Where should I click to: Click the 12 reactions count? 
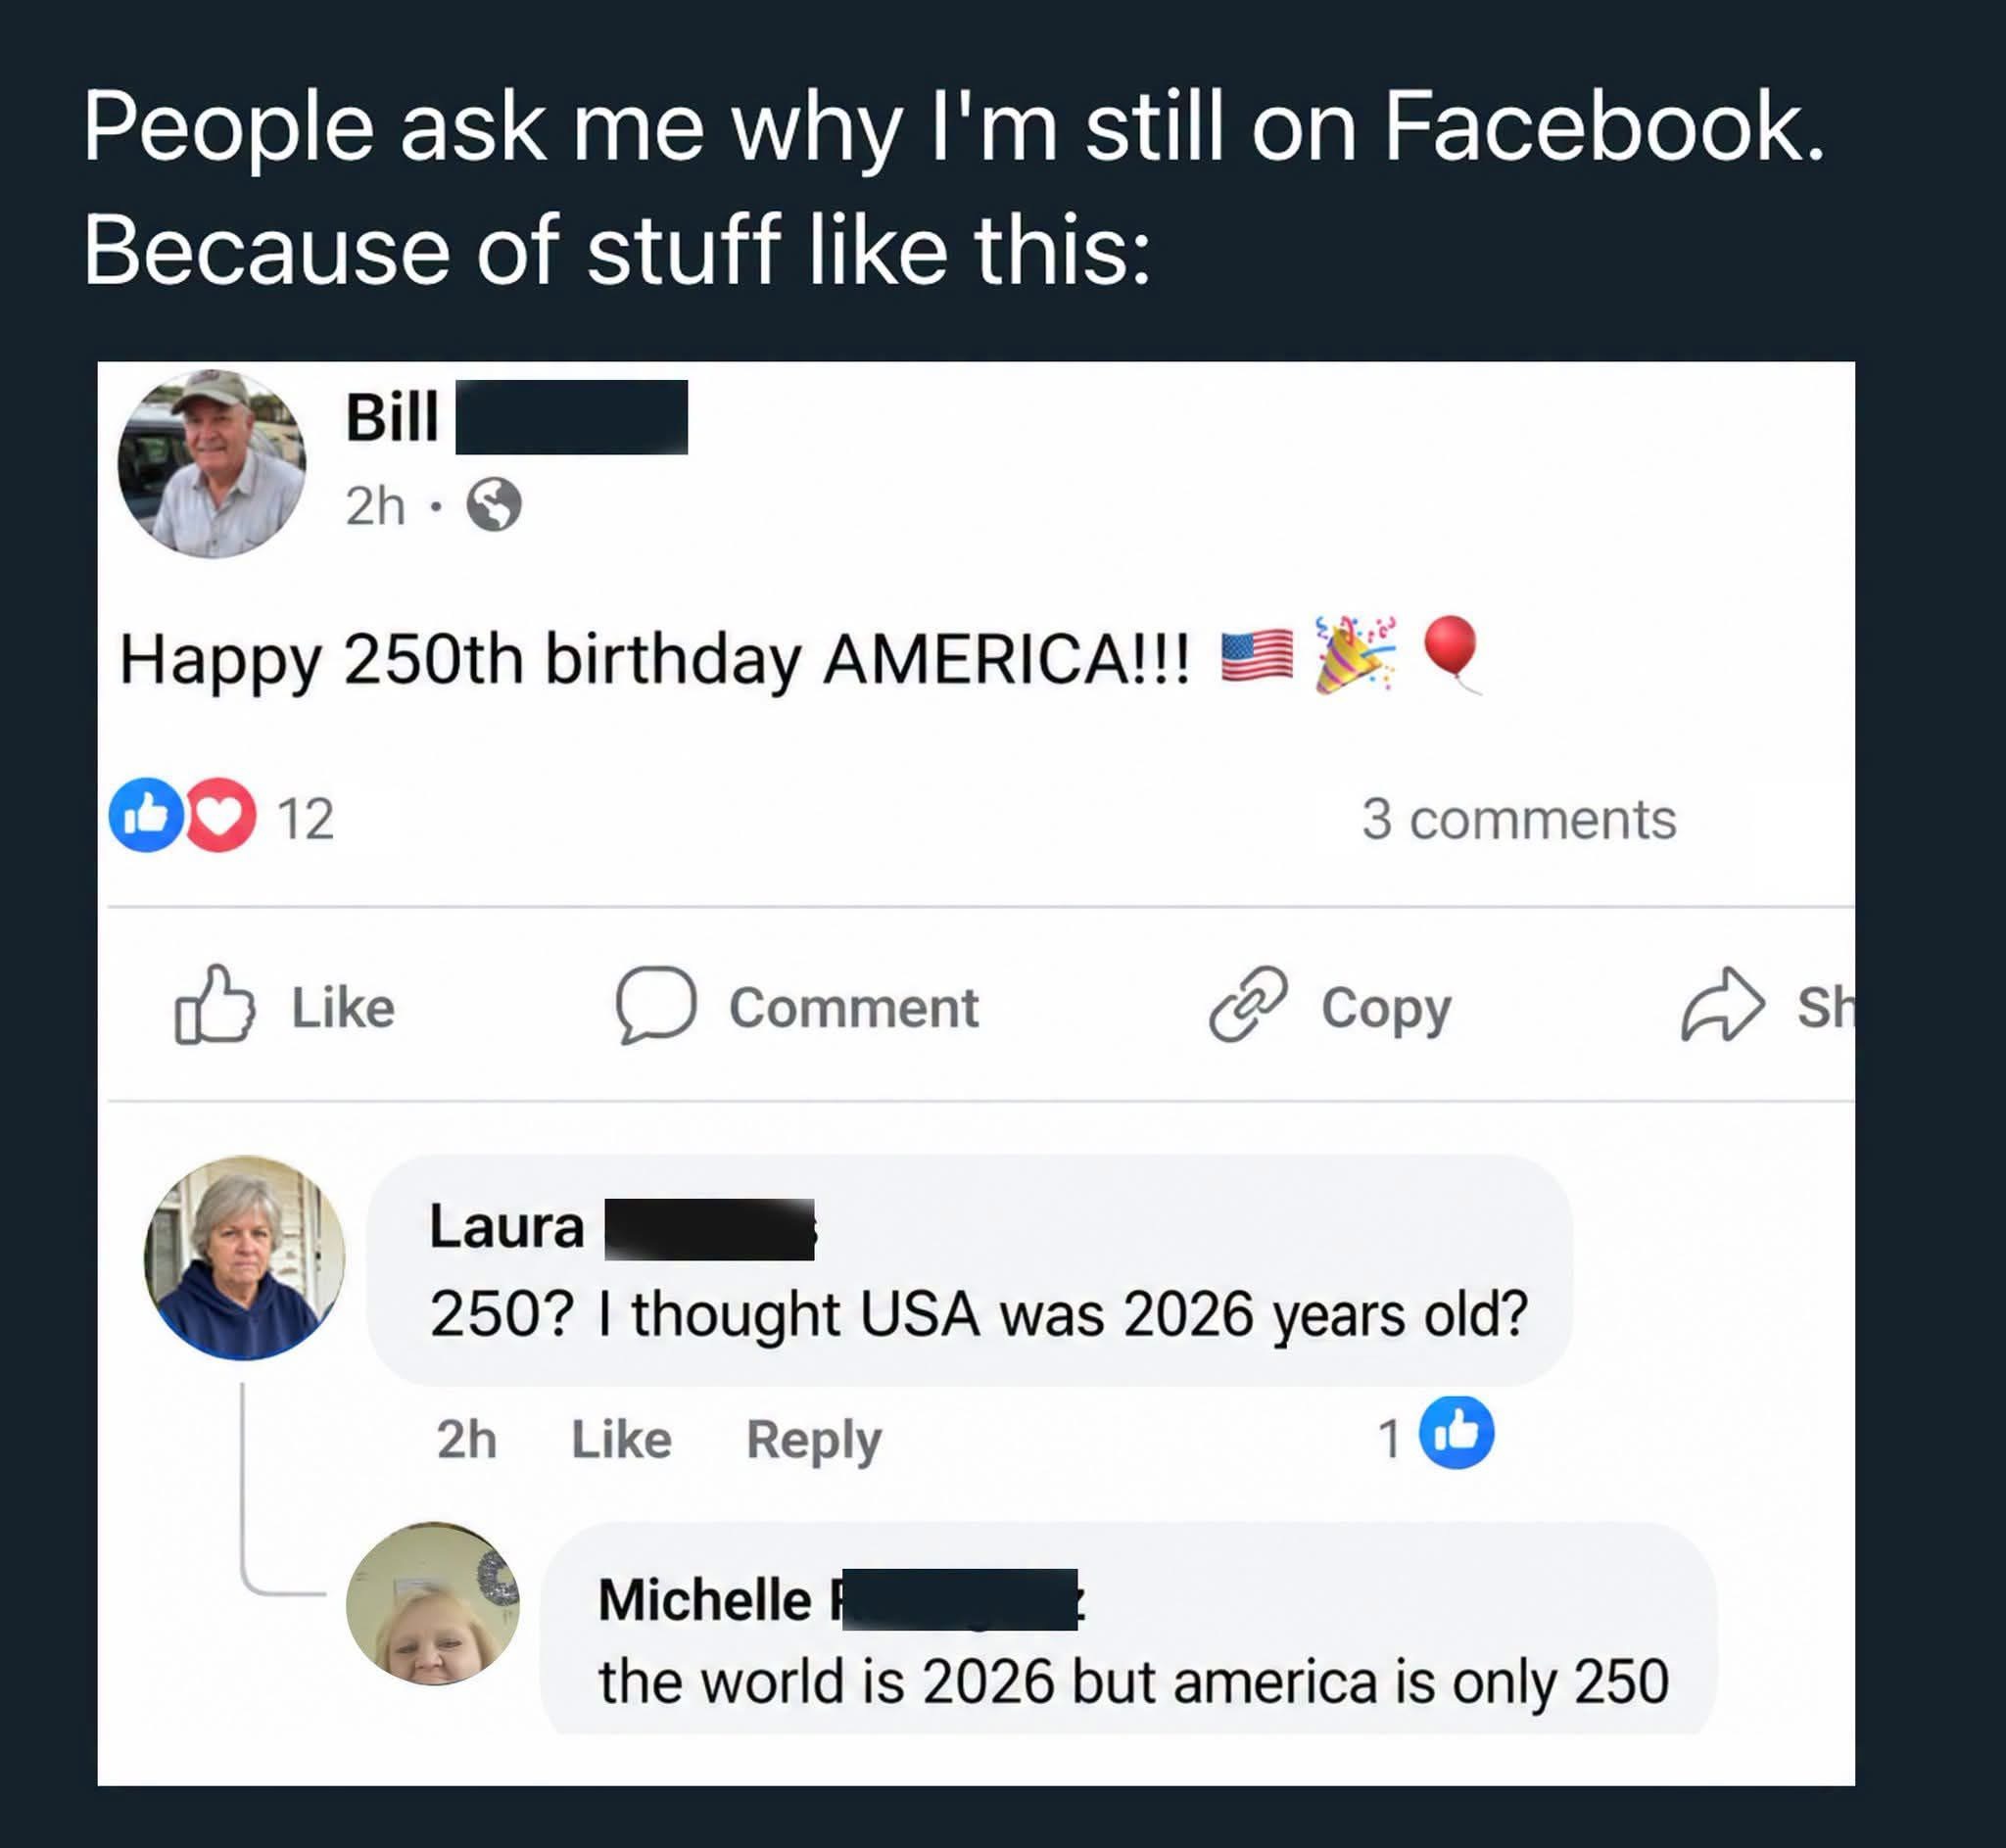305,819
